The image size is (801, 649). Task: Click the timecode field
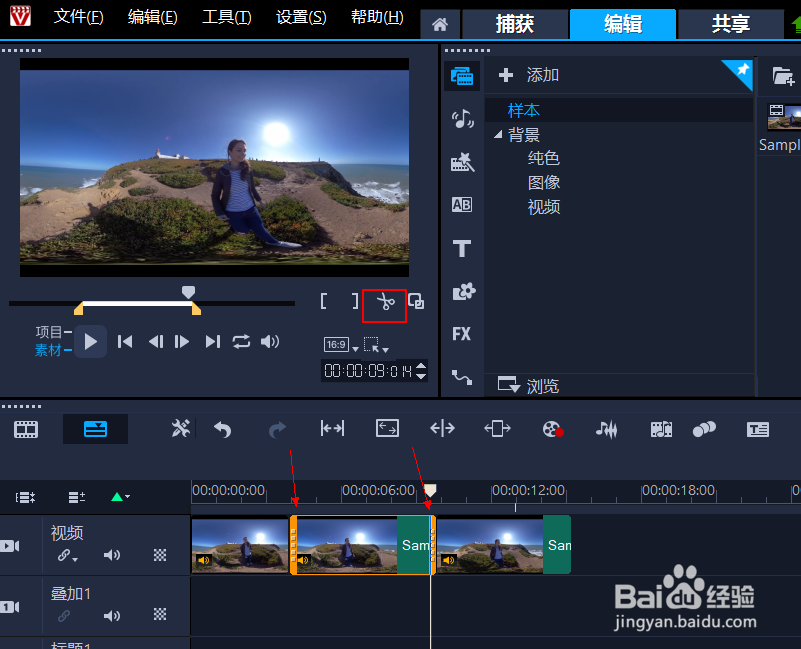[x=368, y=370]
